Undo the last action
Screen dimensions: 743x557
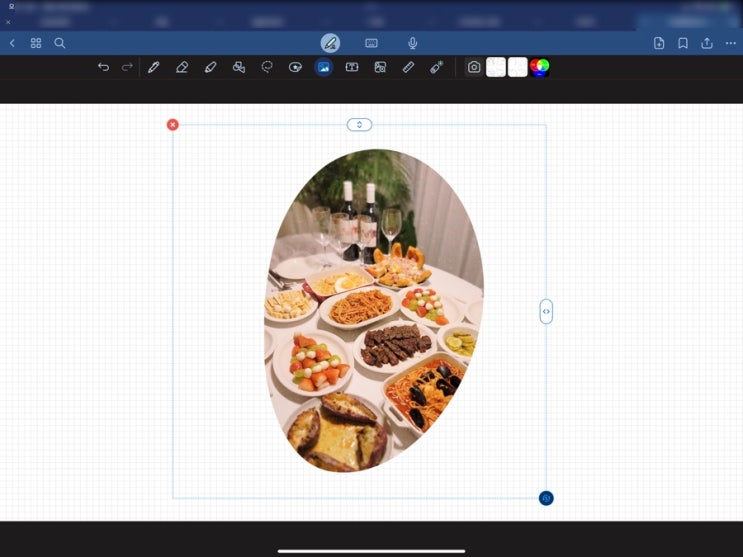pos(103,67)
